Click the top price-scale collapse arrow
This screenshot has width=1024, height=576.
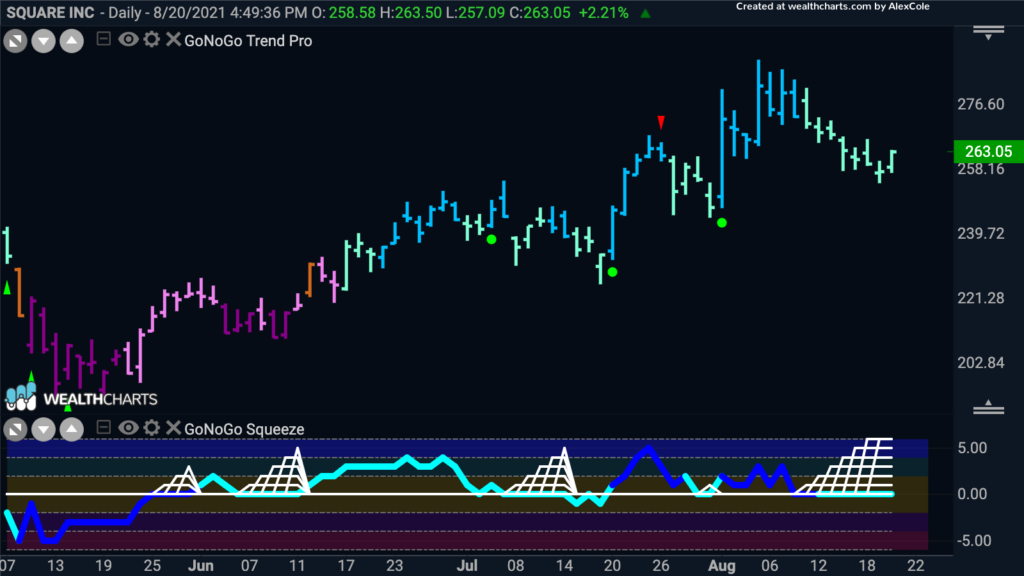pyautogui.click(x=988, y=33)
